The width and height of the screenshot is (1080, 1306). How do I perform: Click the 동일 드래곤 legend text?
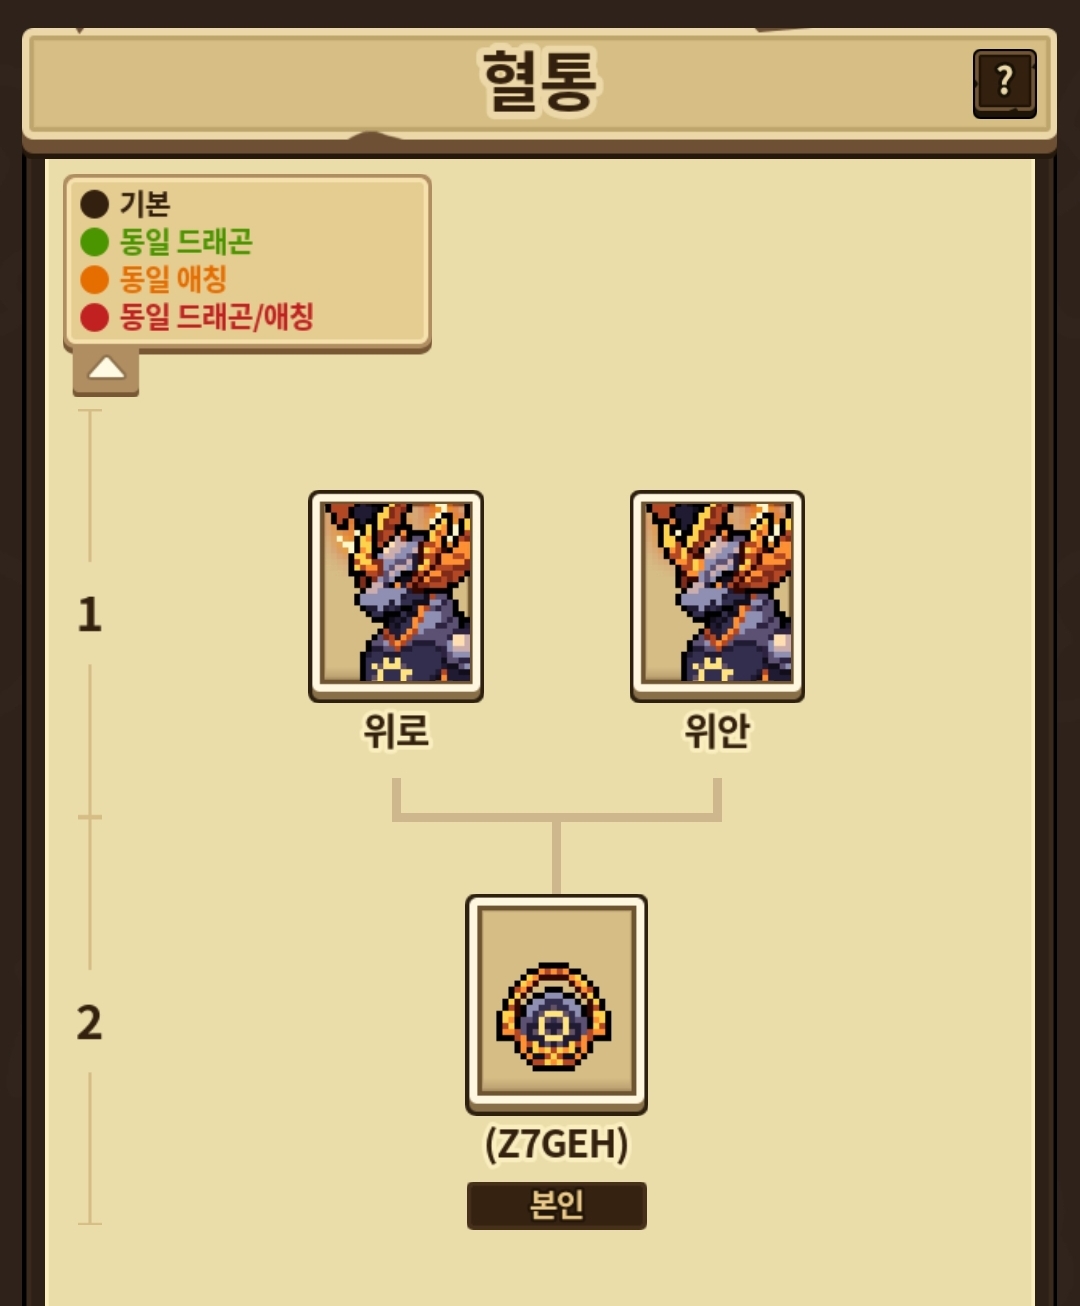coord(186,242)
